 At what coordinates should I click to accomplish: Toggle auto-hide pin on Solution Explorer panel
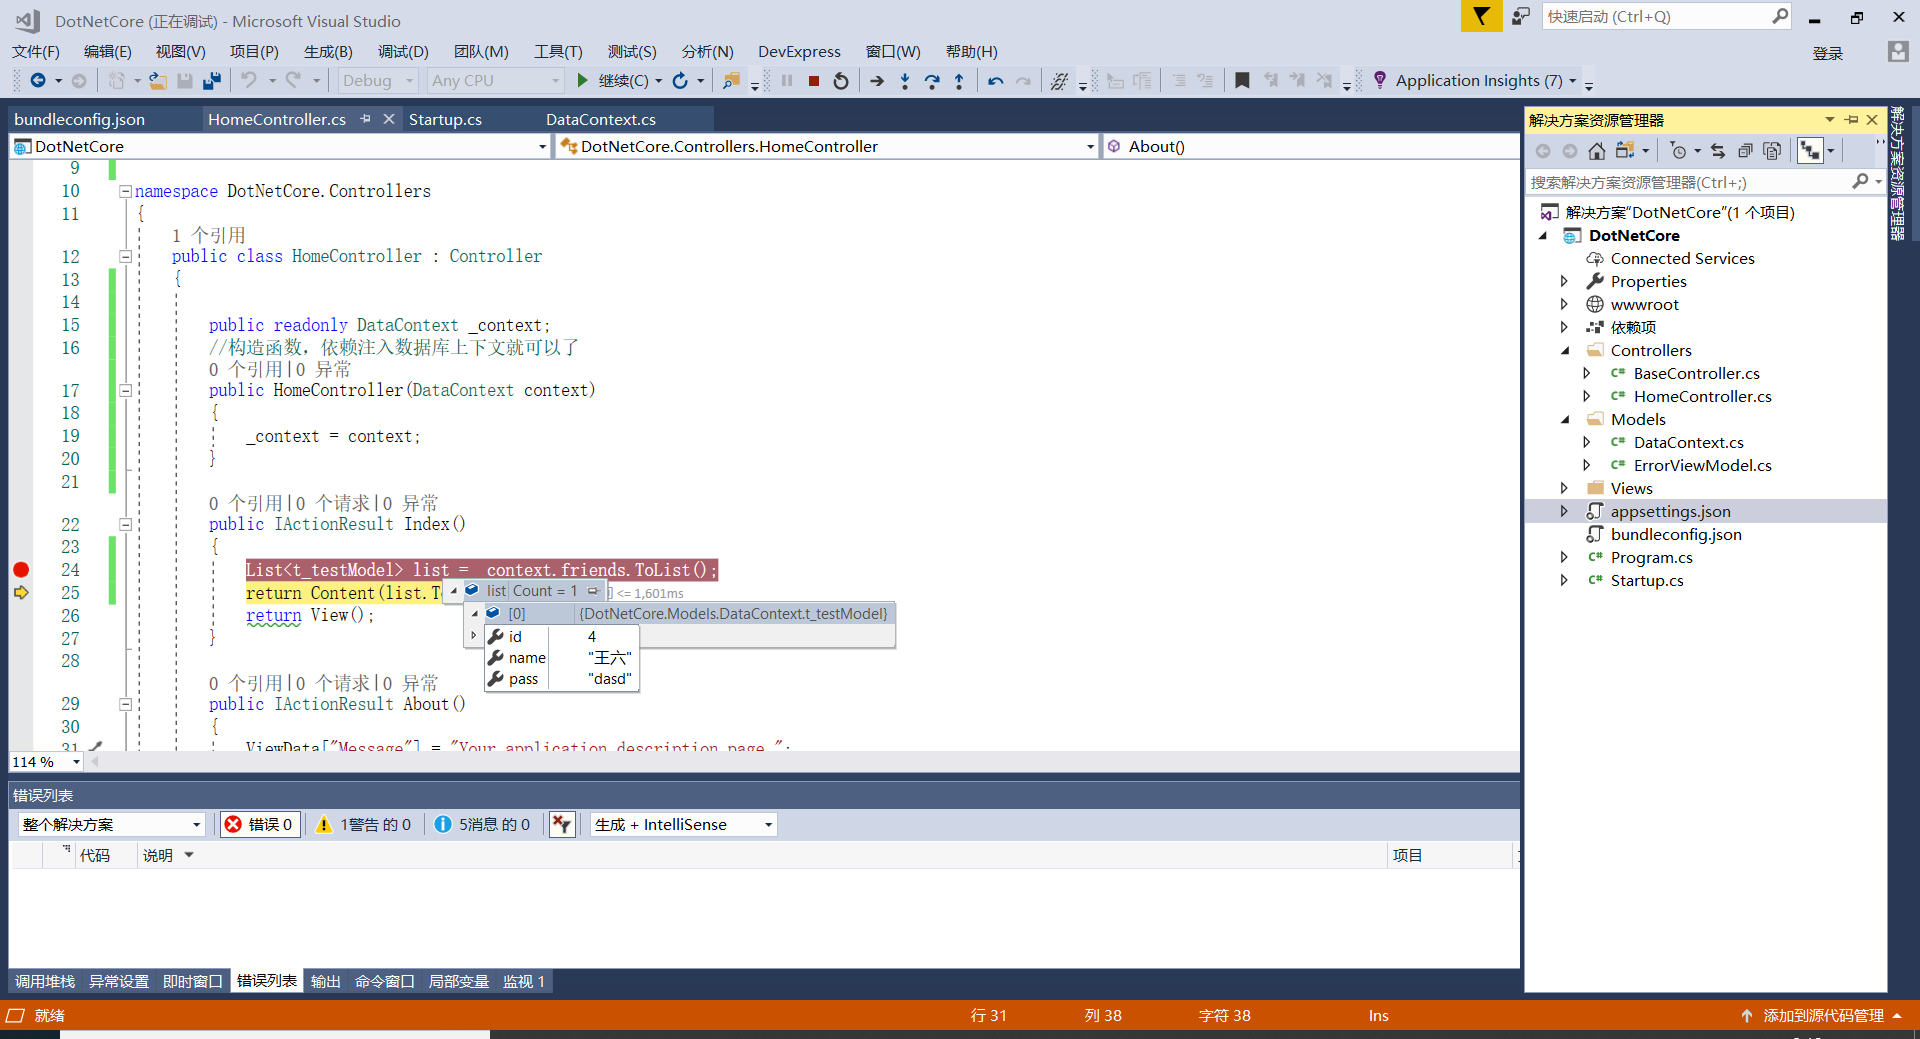click(x=1852, y=120)
